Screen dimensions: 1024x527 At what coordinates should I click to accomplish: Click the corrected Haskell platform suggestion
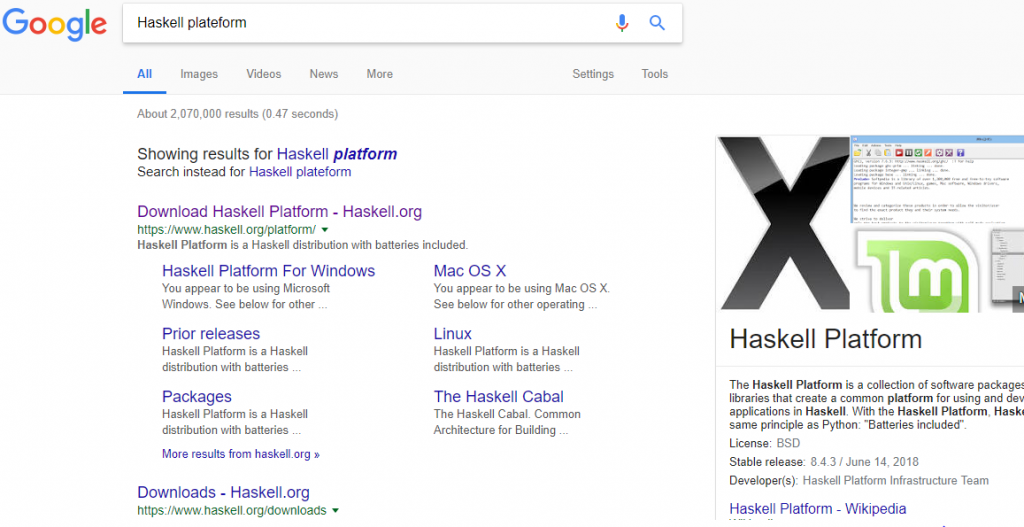(x=337, y=154)
